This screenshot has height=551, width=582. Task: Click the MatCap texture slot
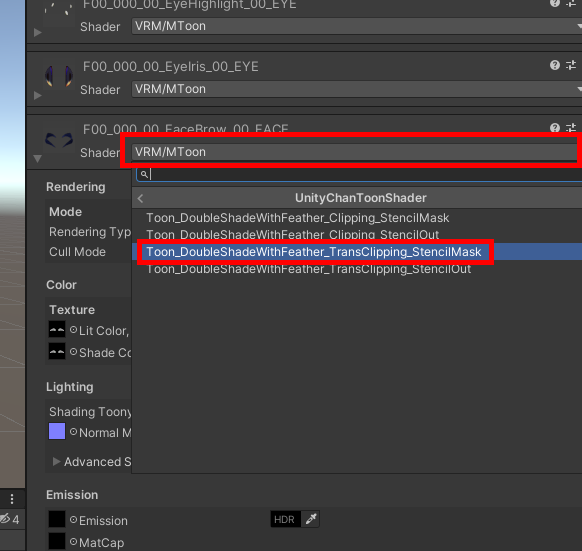tap(57, 541)
